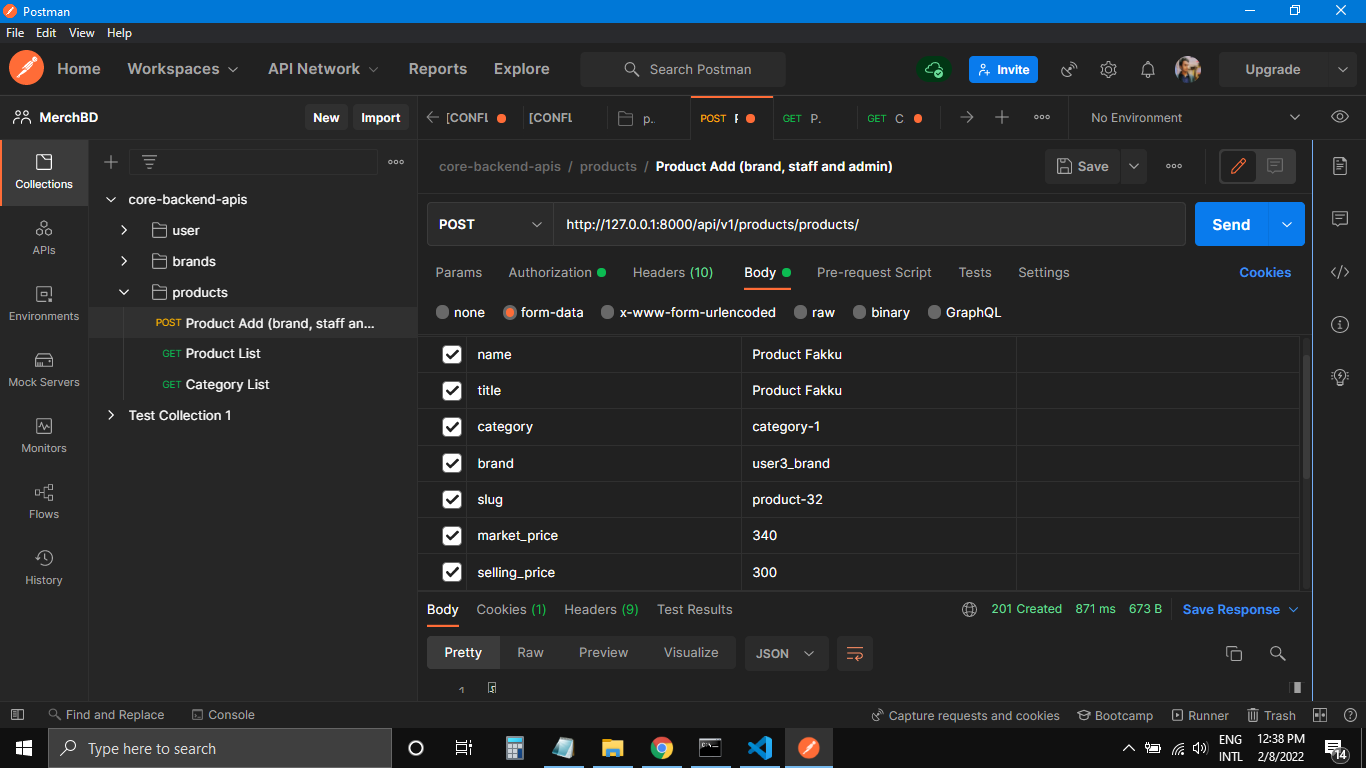Viewport: 1366px width, 768px height.
Task: Open the JSON response format dropdown
Action: click(x=786, y=653)
